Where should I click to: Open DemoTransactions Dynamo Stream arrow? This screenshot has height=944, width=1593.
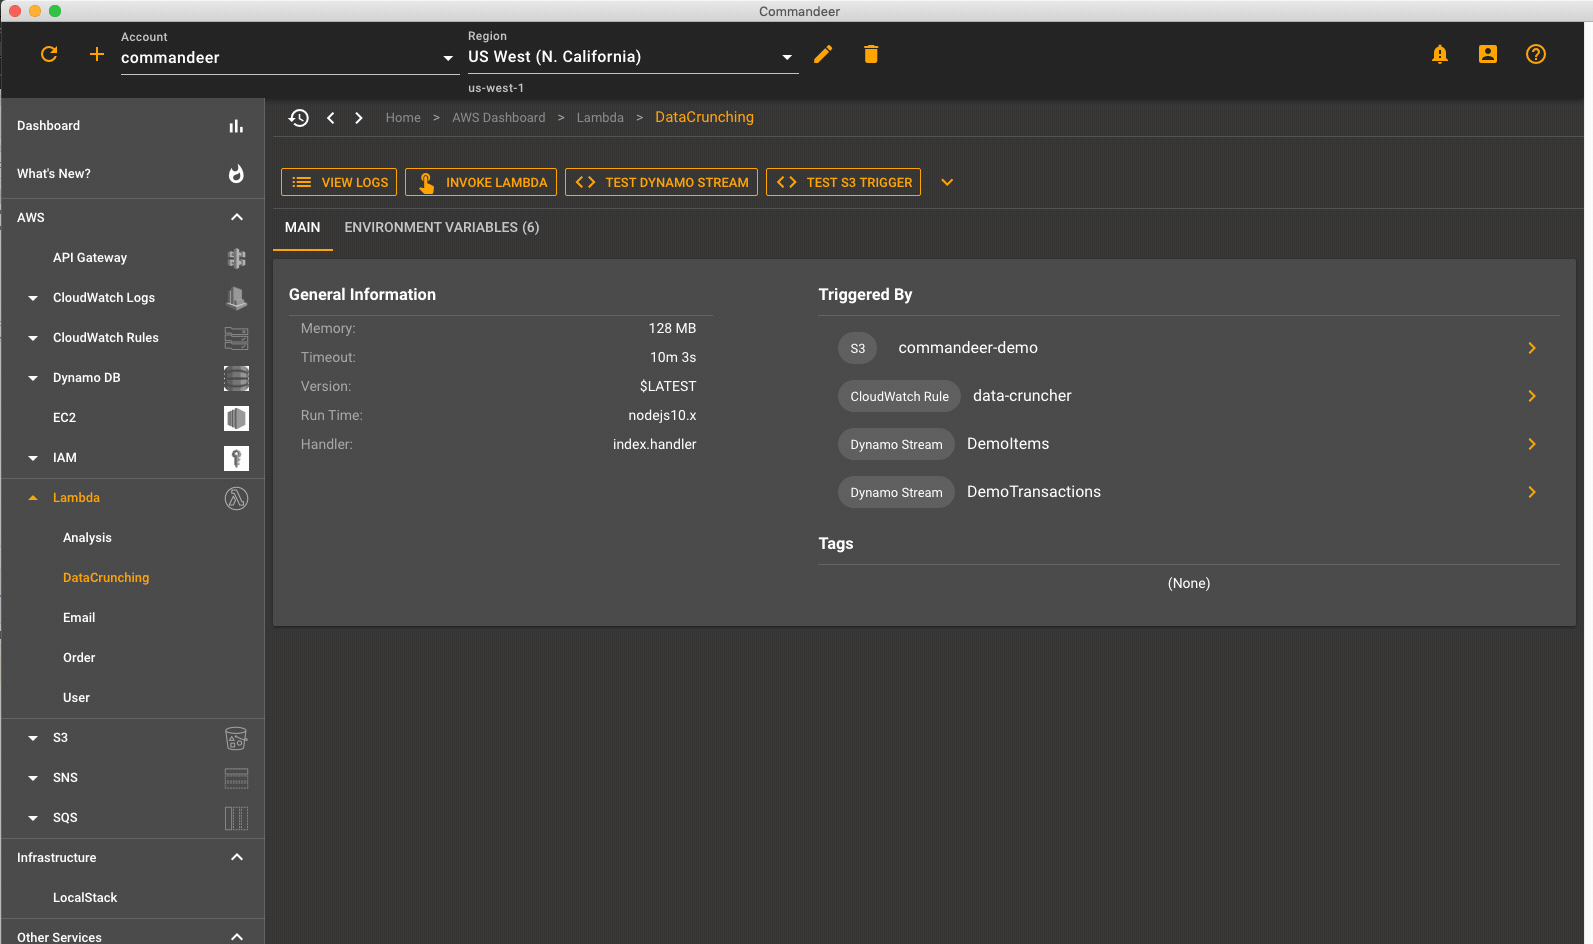click(1532, 492)
